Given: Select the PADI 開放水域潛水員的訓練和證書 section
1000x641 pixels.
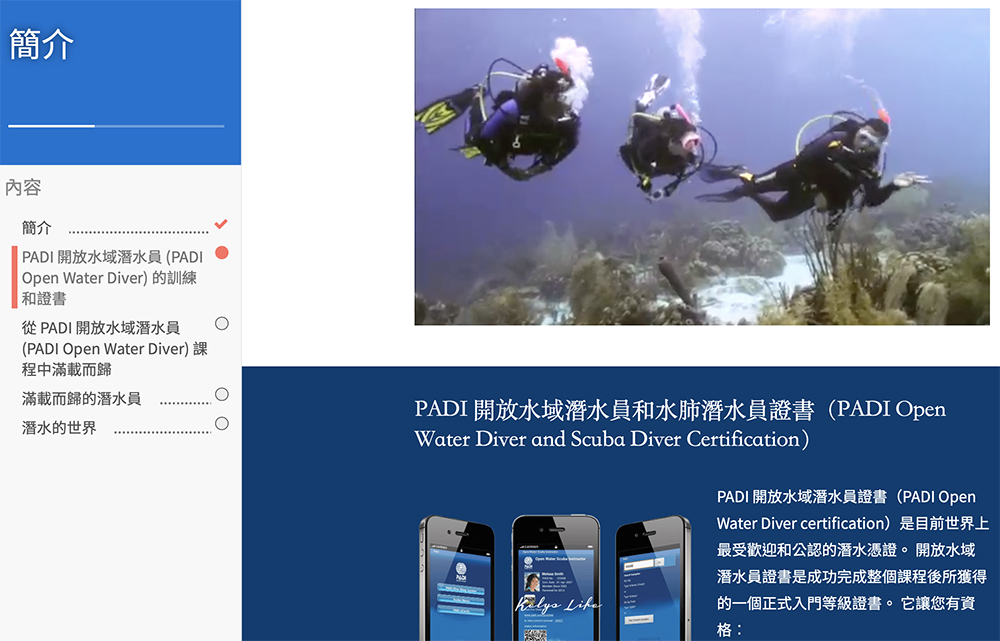Looking at the screenshot, I should tap(112, 277).
